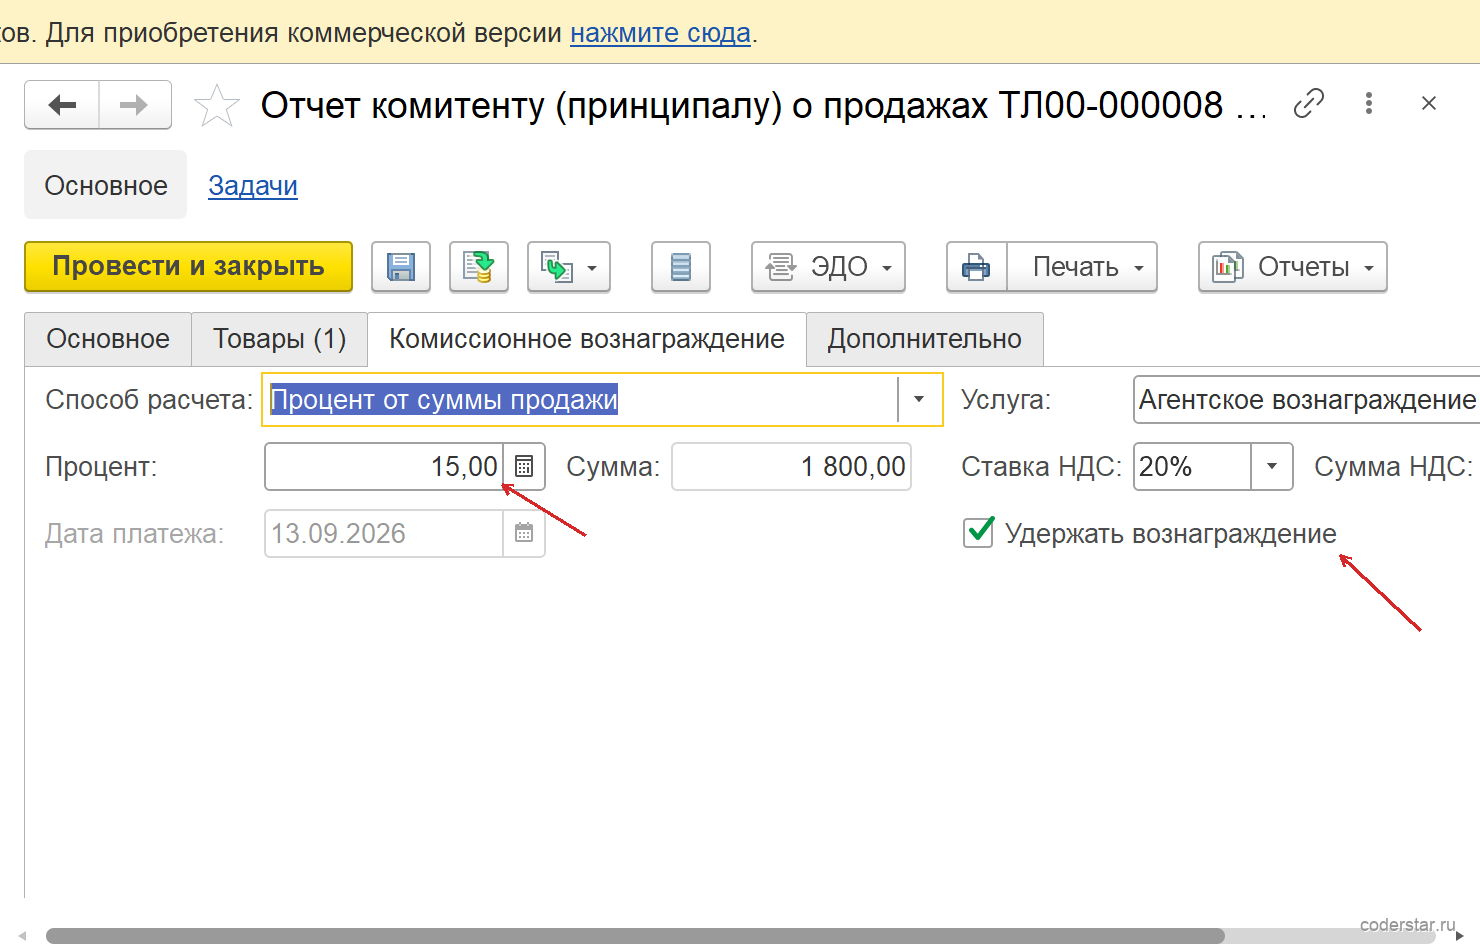Click the printer icon button

(976, 267)
